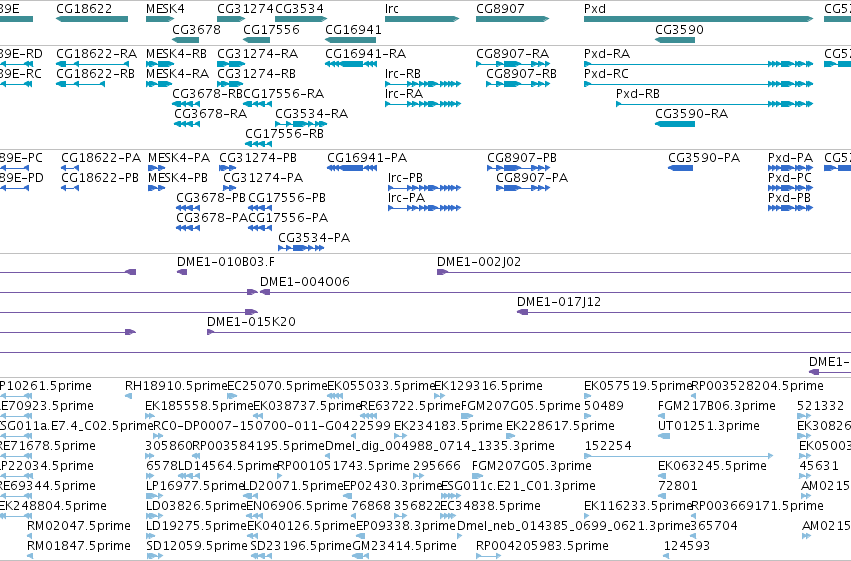This screenshot has height=561, width=851.
Task: Click EST EK063245.5prime
Action: [x=662, y=476]
